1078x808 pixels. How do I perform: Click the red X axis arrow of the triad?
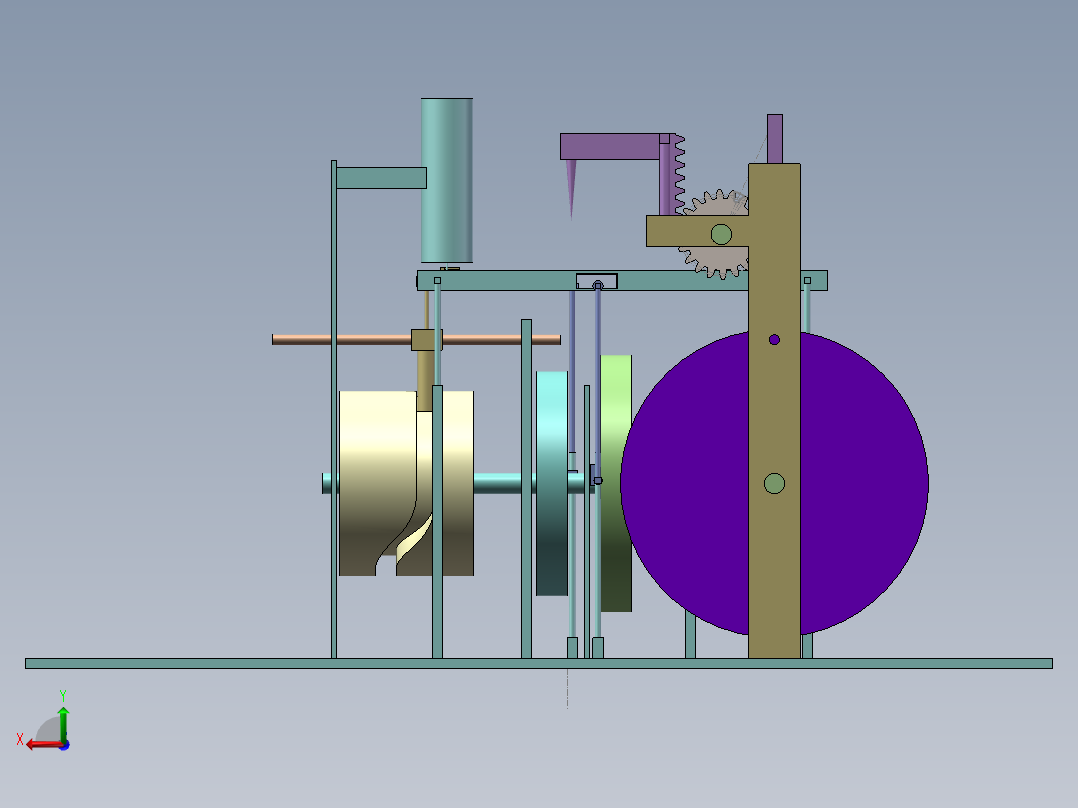44,744
